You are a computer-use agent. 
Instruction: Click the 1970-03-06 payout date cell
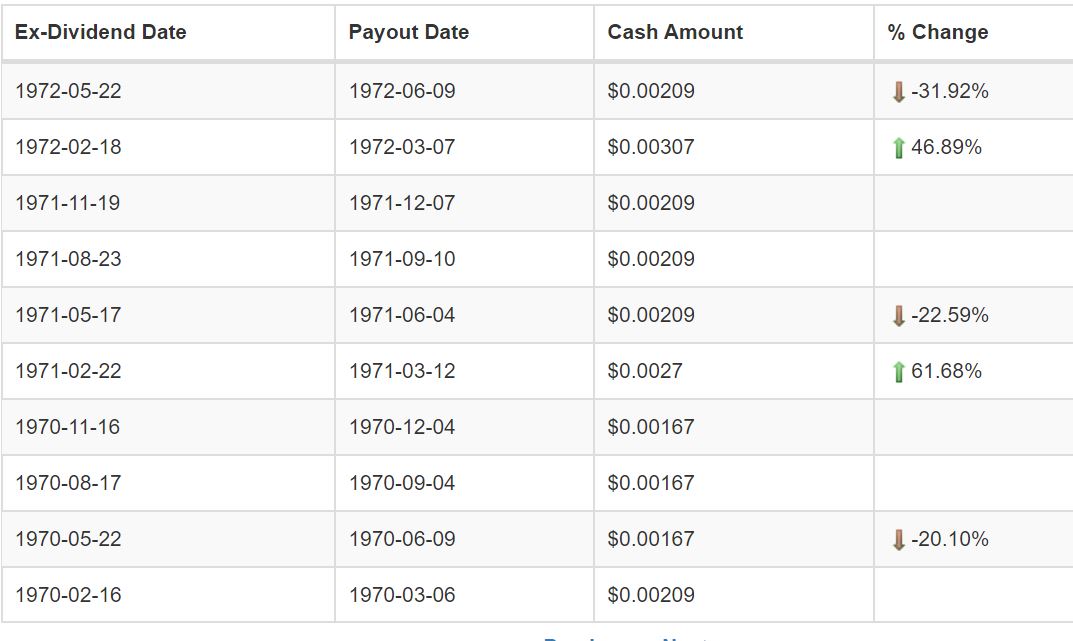[401, 595]
